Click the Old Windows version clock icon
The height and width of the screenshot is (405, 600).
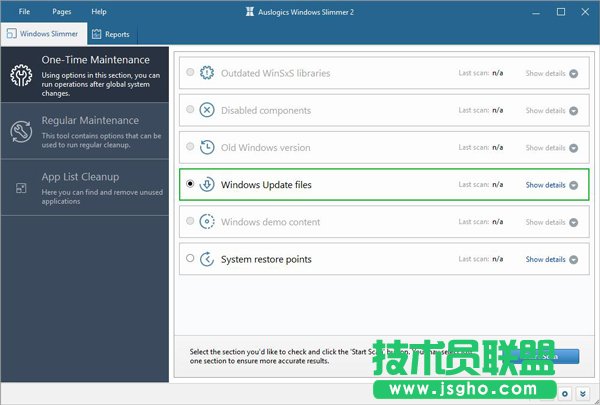coord(207,147)
